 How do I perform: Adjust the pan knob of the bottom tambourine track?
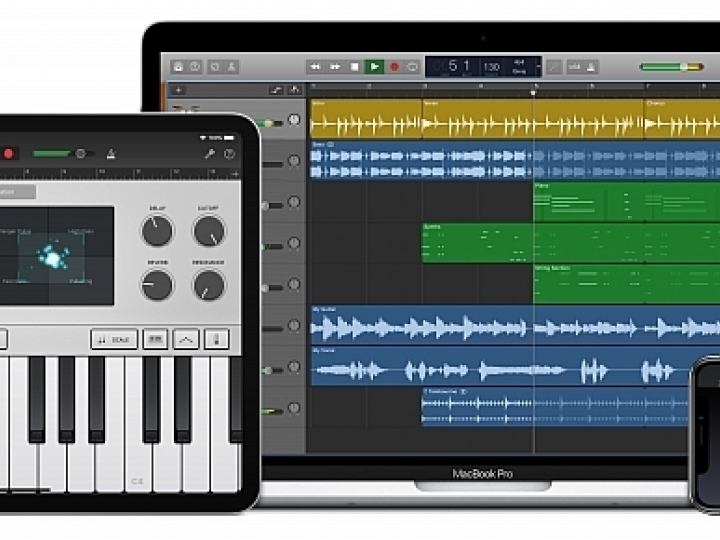pos(294,408)
